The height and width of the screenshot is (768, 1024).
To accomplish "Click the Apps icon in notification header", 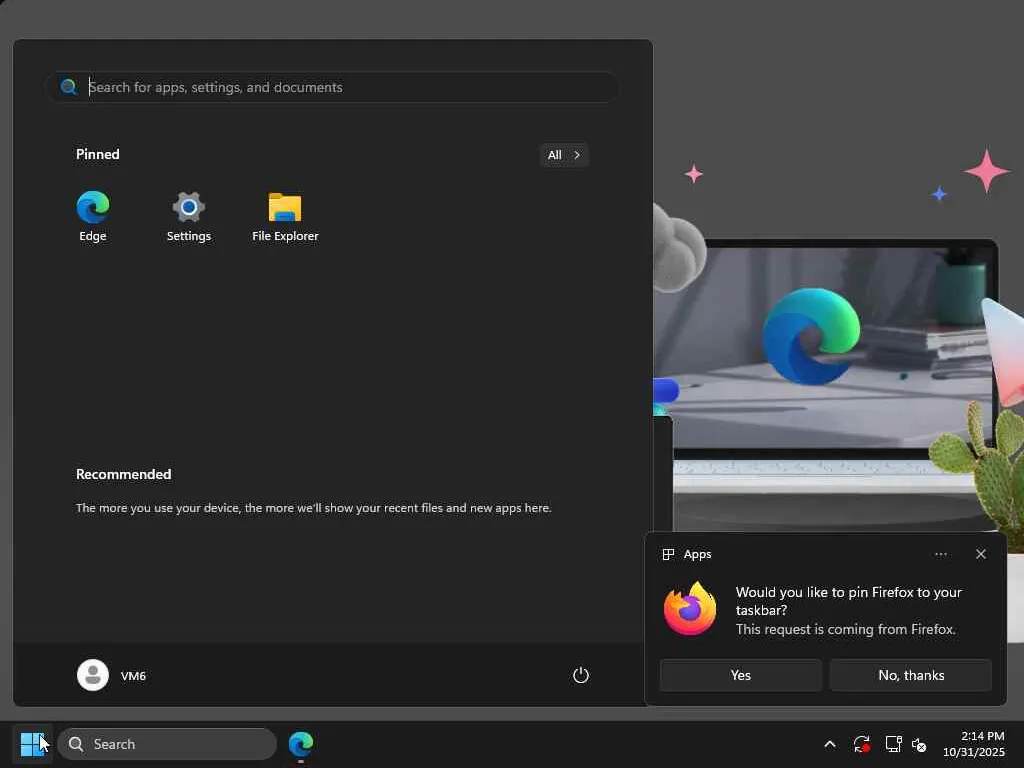I will tap(668, 554).
